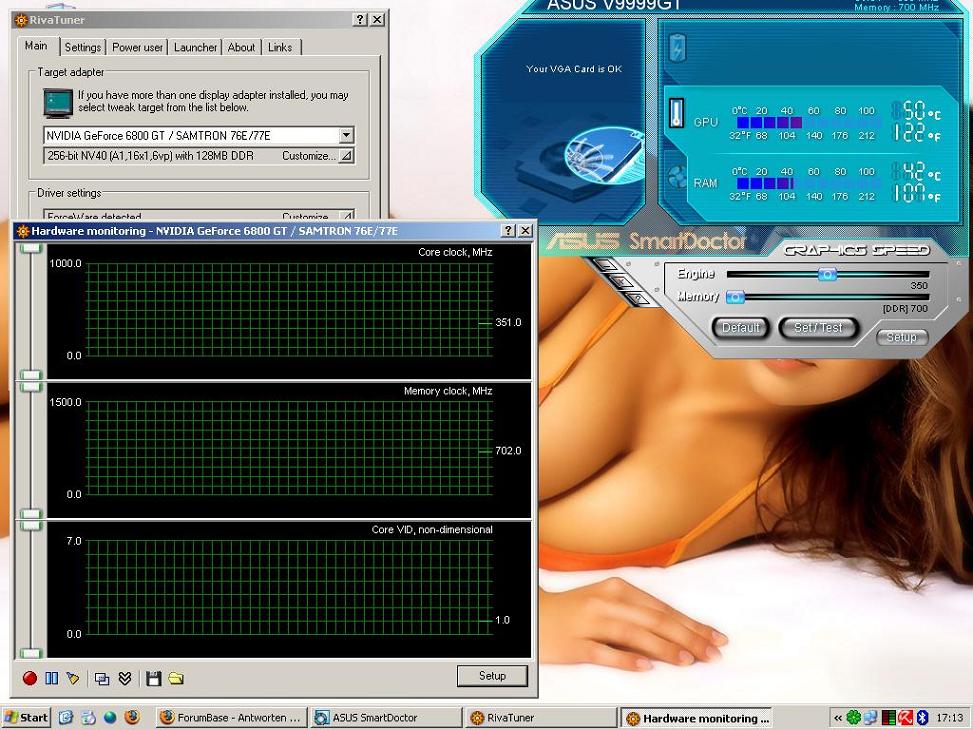Open the About tab
Screen dimensions: 973x730
click(x=241, y=47)
